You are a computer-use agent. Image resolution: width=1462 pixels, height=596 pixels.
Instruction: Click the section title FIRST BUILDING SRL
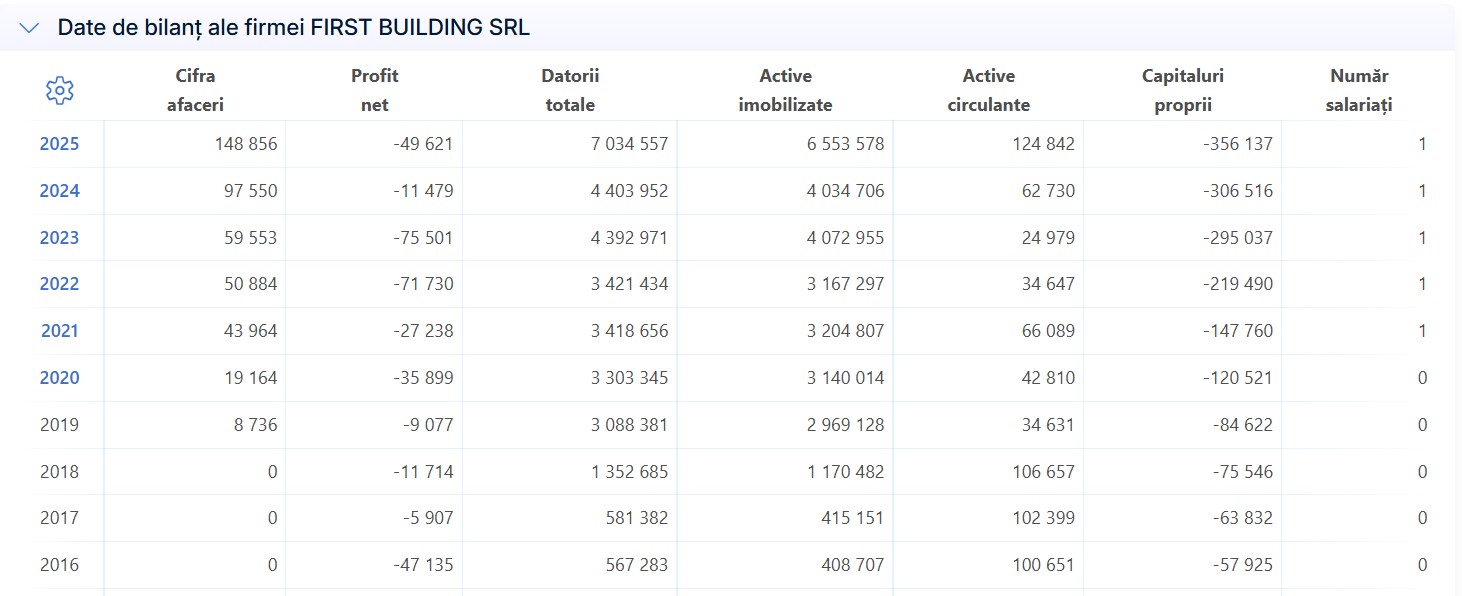420,28
